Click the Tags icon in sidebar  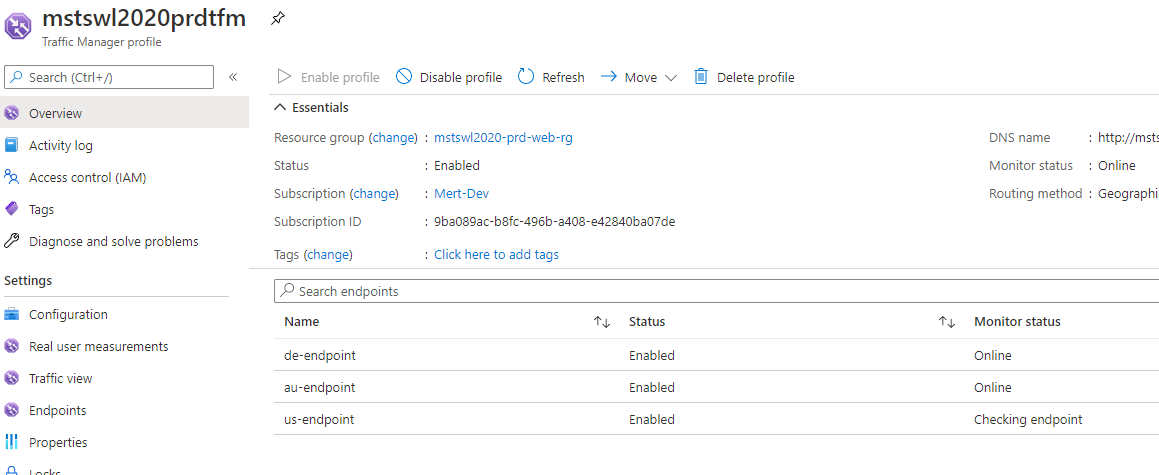click(11, 209)
